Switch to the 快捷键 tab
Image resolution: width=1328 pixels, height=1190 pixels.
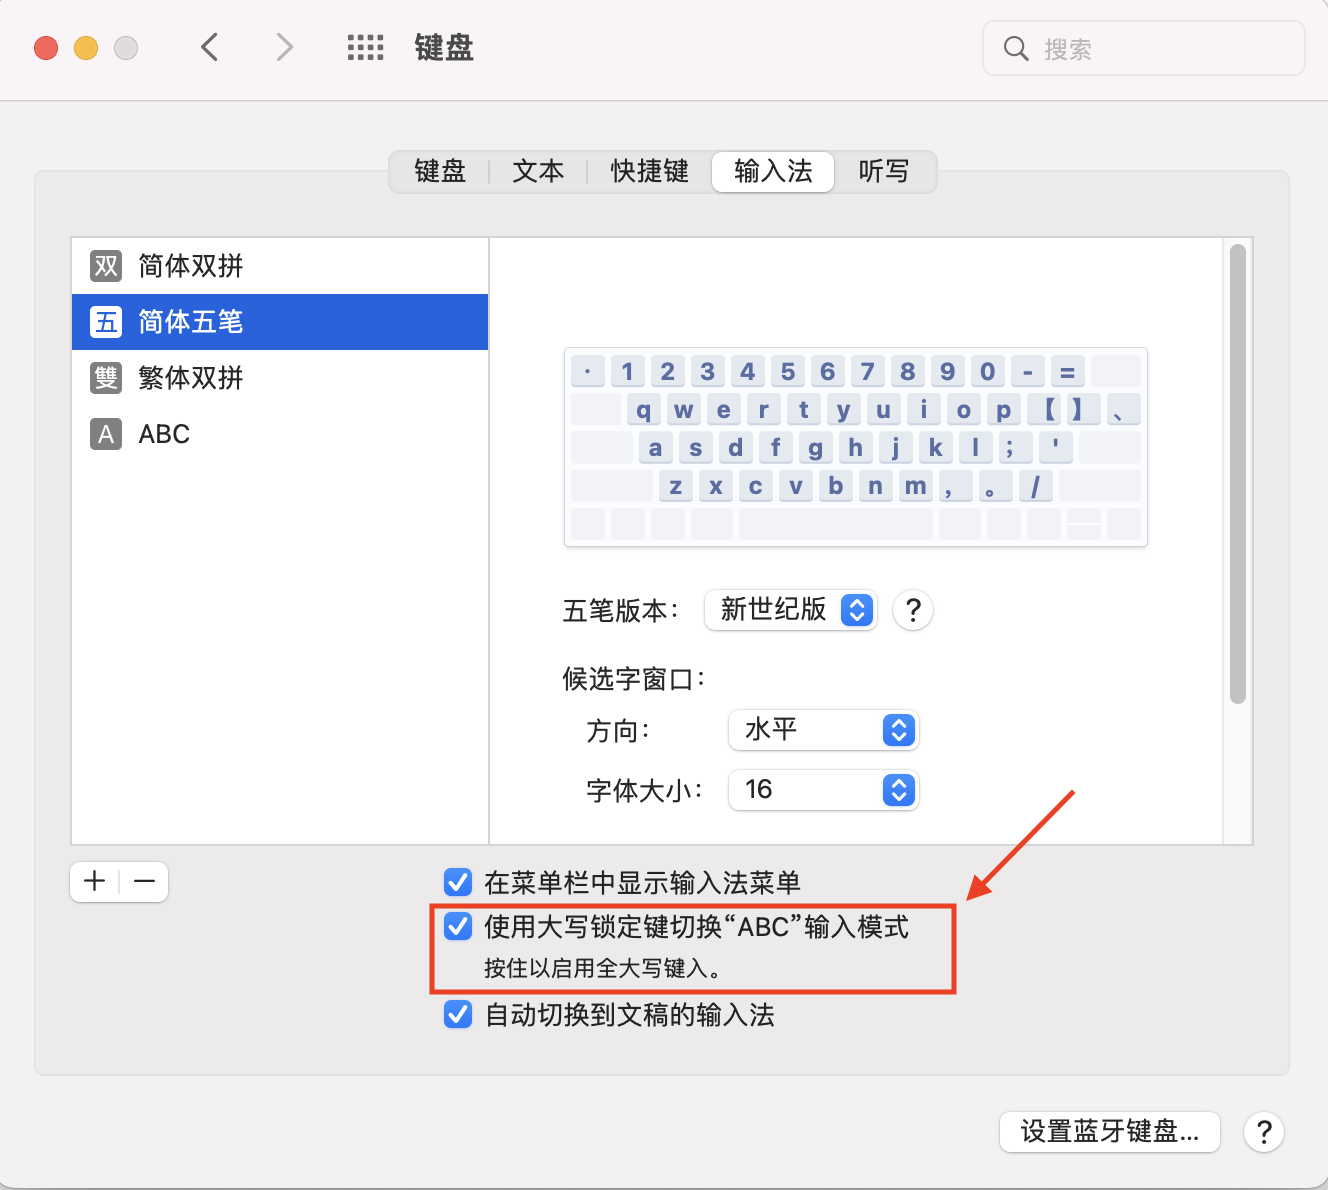[x=648, y=171]
